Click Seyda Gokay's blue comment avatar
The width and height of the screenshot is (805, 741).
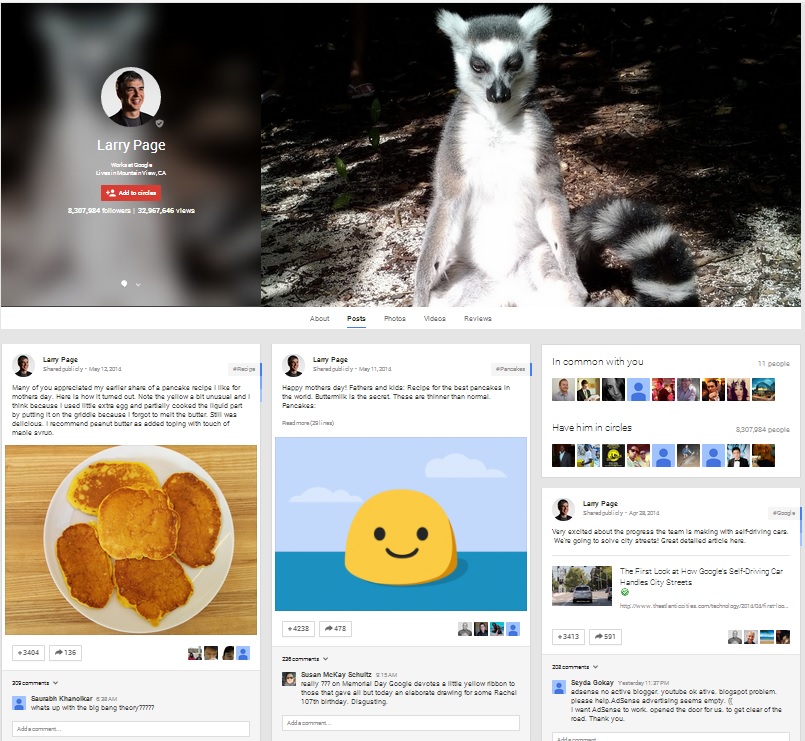coord(559,687)
